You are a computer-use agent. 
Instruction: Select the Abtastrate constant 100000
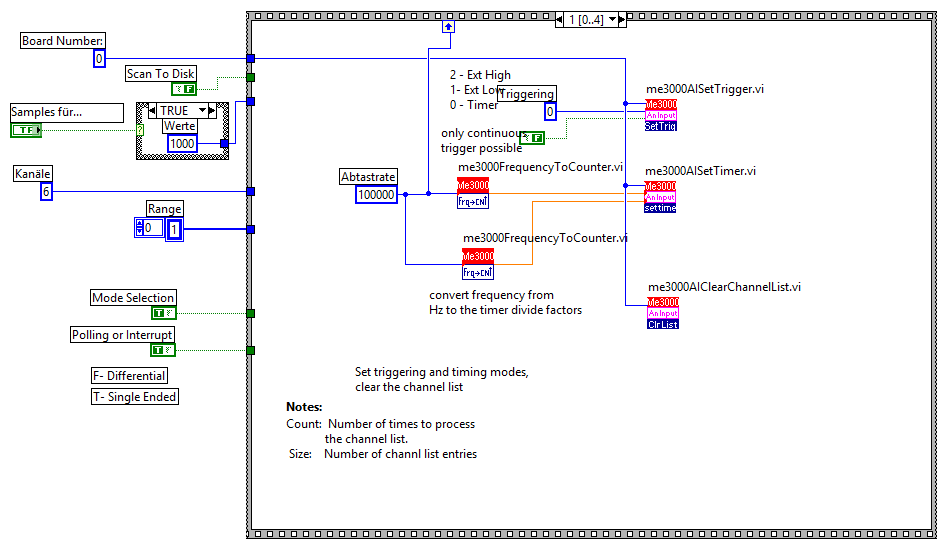click(376, 195)
